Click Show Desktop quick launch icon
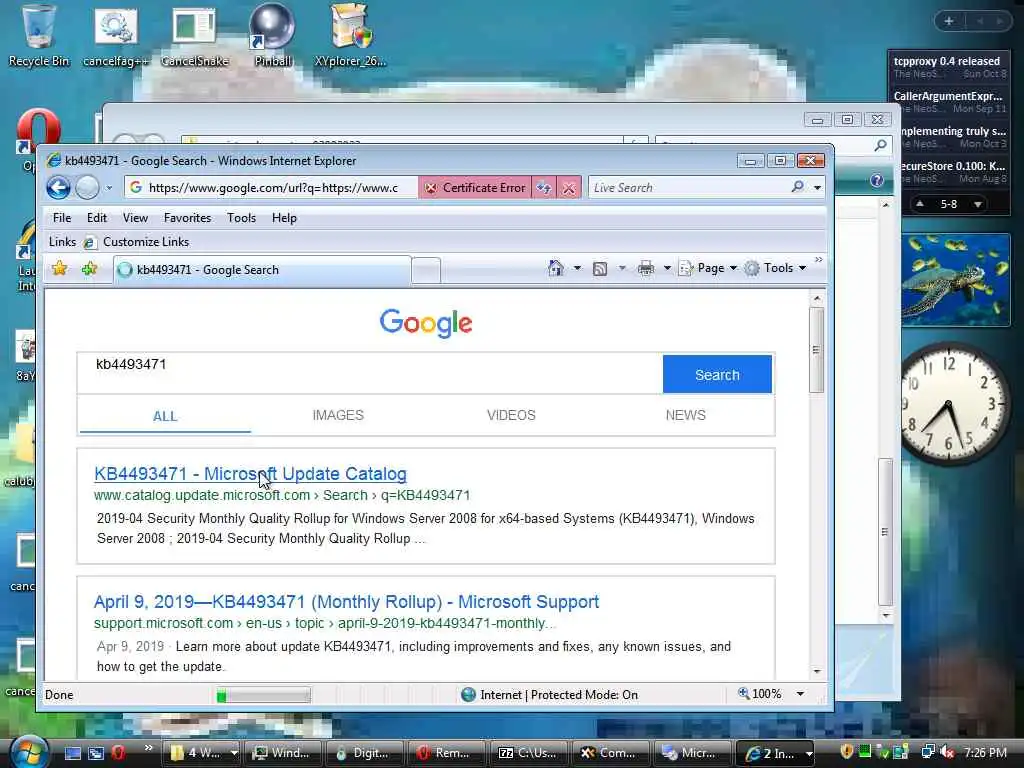This screenshot has width=1024, height=768. [x=73, y=753]
